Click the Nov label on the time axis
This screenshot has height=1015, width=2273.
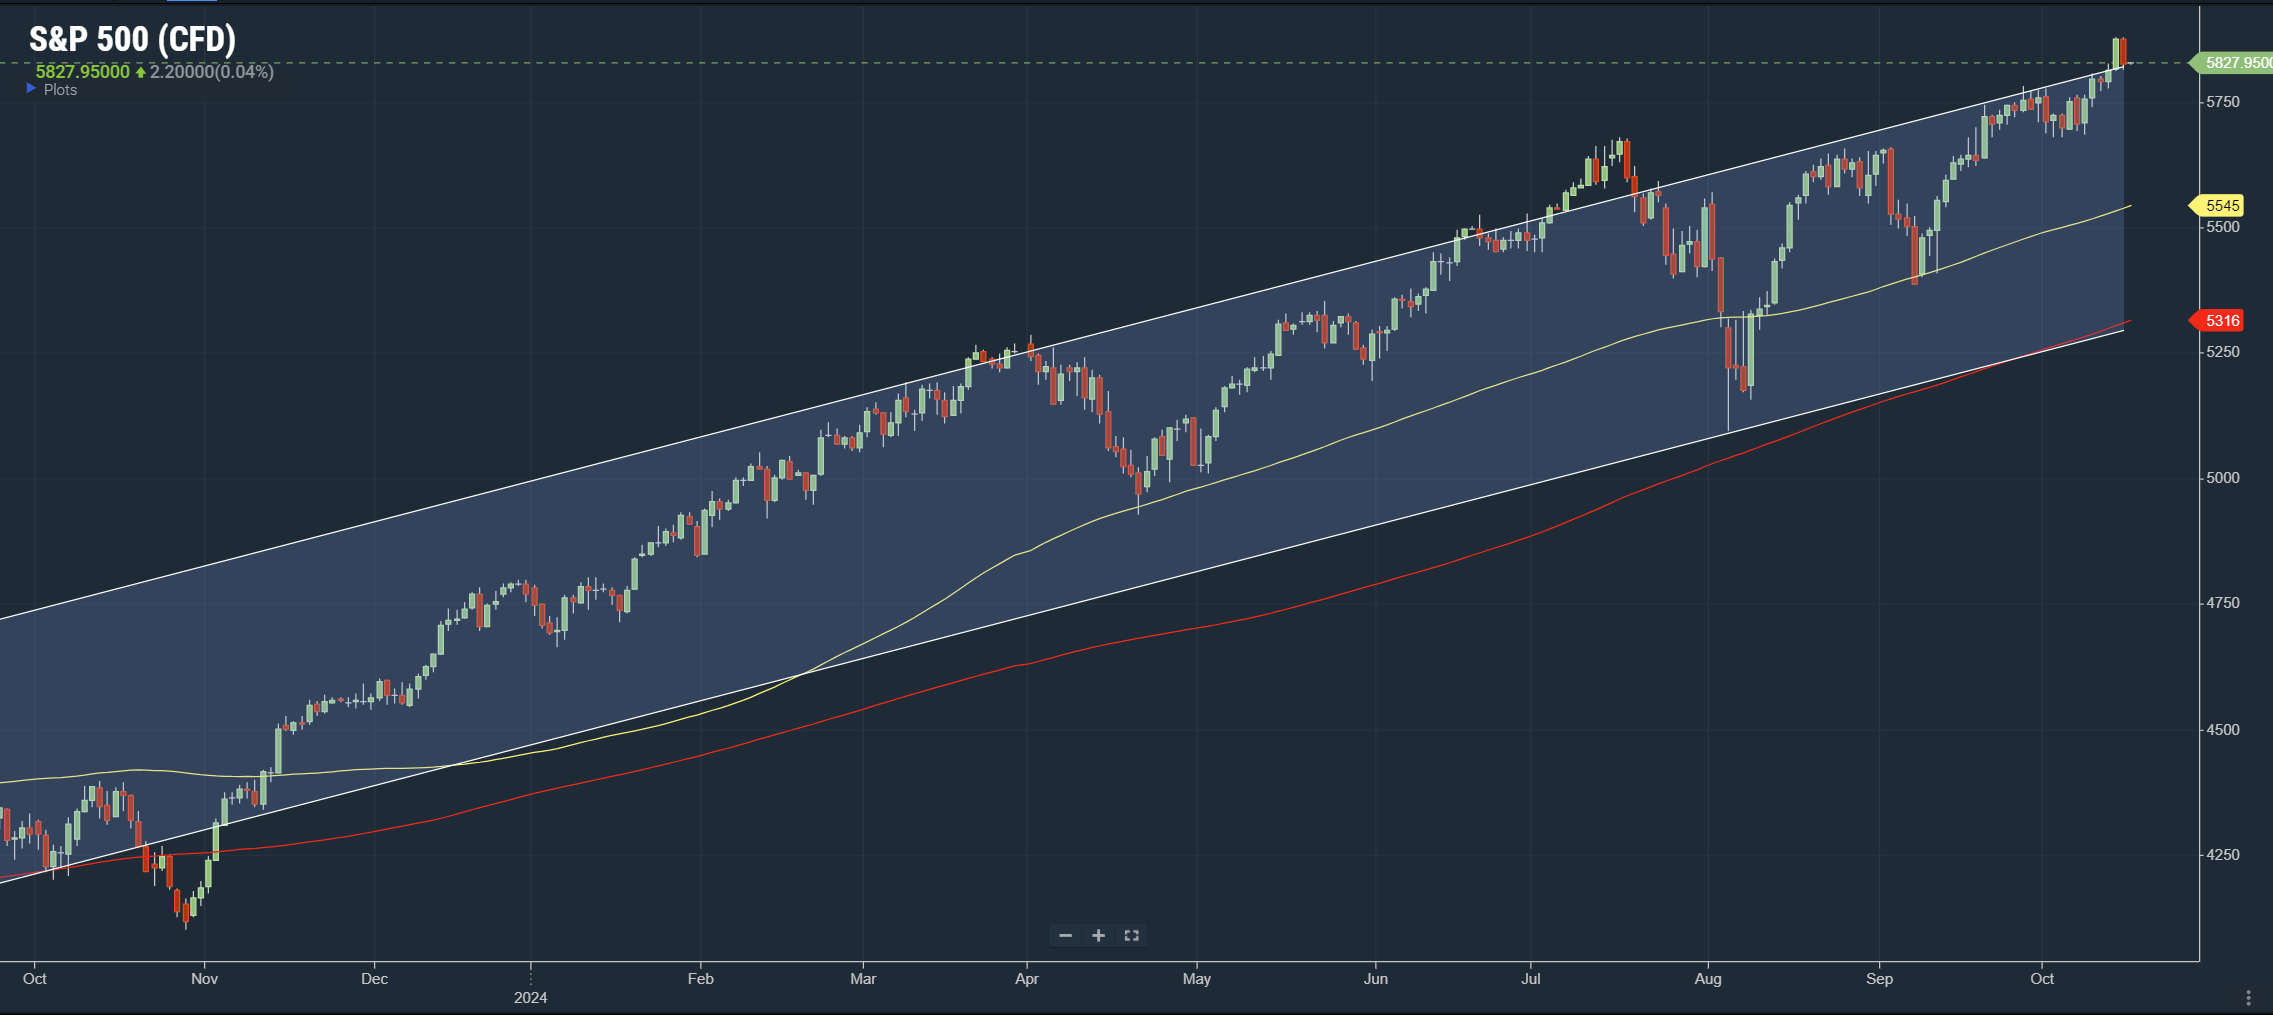point(204,979)
